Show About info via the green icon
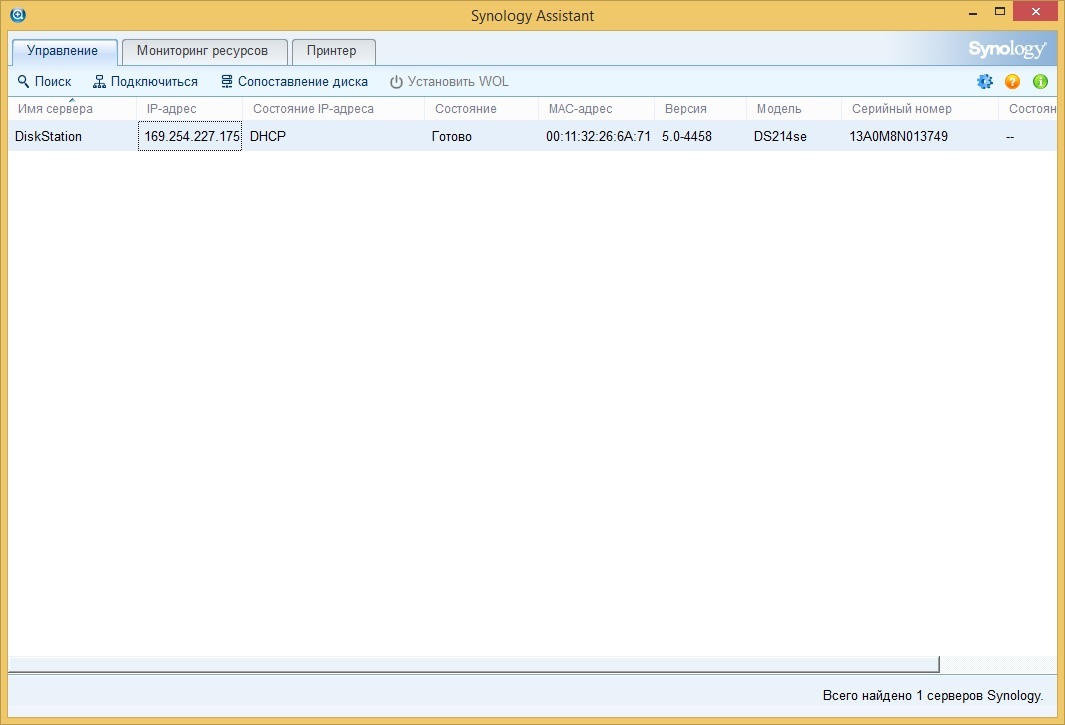Image resolution: width=1065 pixels, height=725 pixels. point(1040,82)
